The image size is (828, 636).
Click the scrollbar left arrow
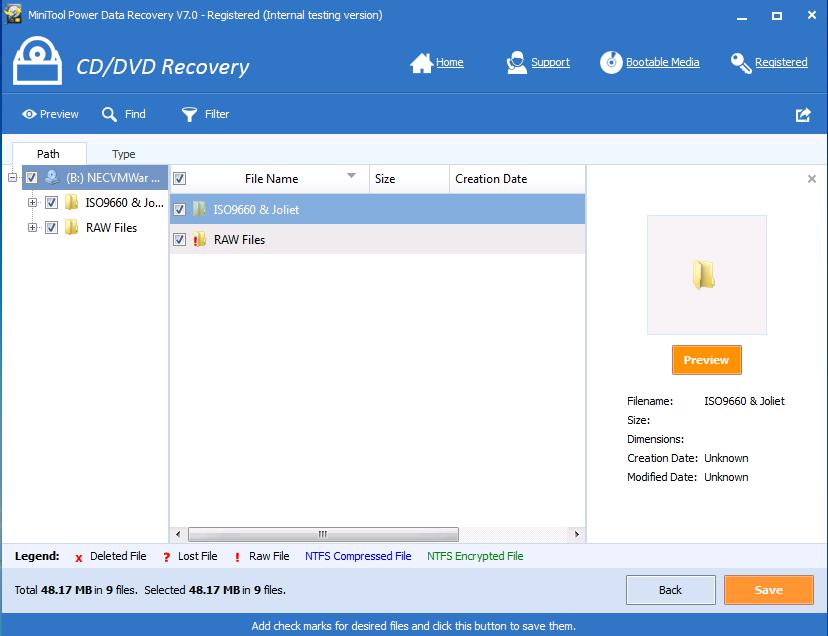178,534
